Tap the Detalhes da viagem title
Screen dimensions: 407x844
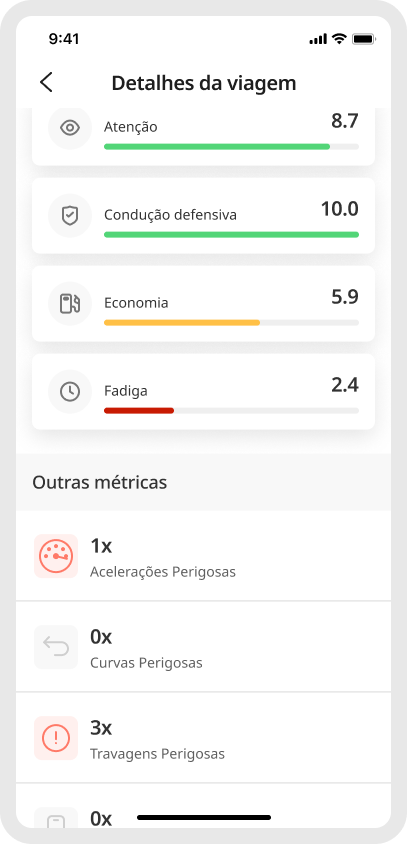pos(204,83)
